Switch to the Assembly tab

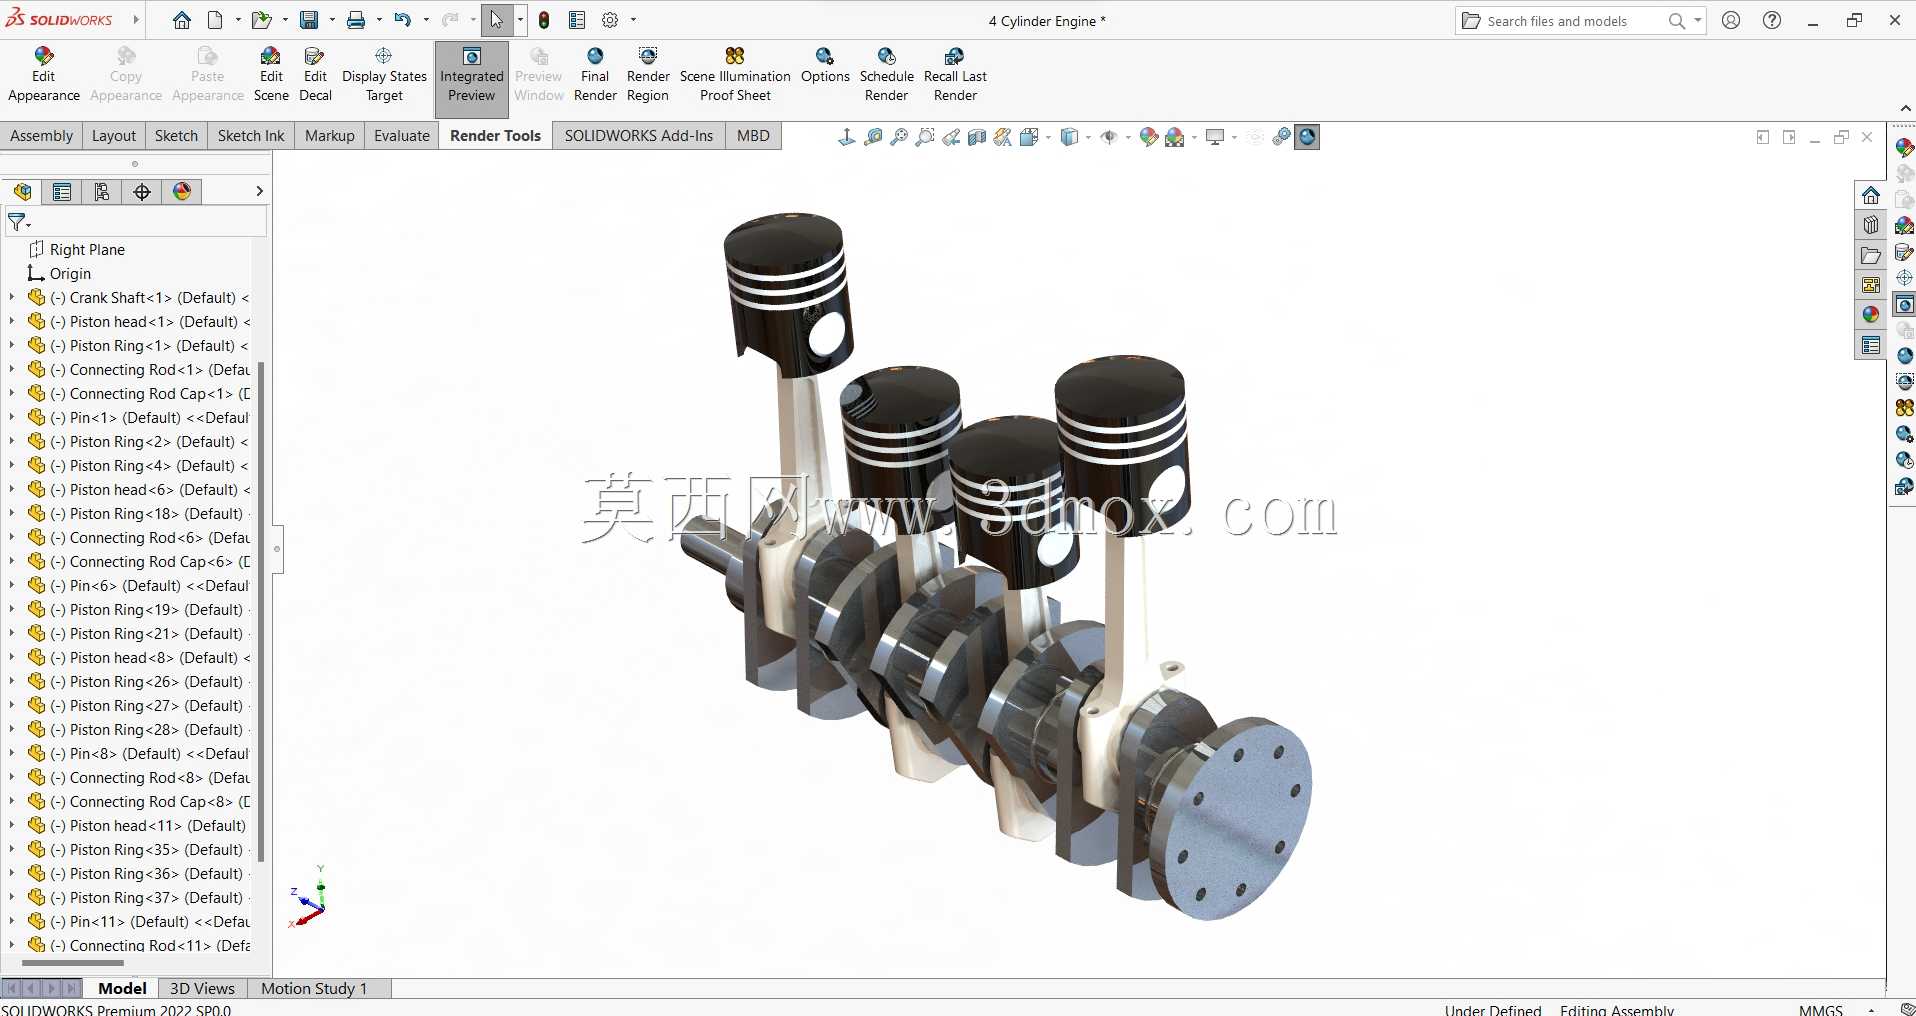pyautogui.click(x=41, y=136)
